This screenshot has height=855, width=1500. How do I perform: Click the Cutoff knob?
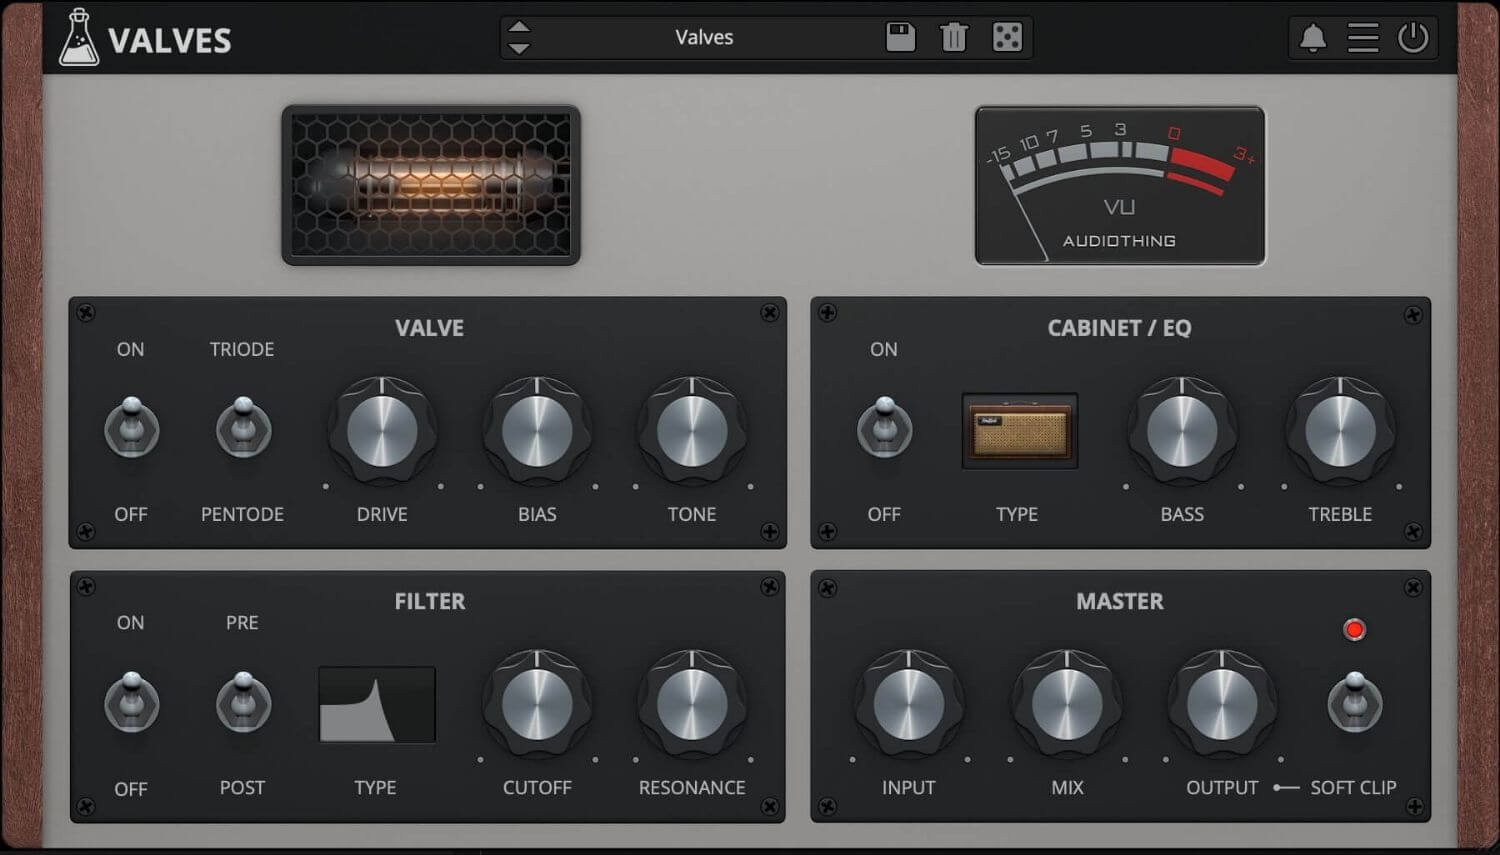537,704
